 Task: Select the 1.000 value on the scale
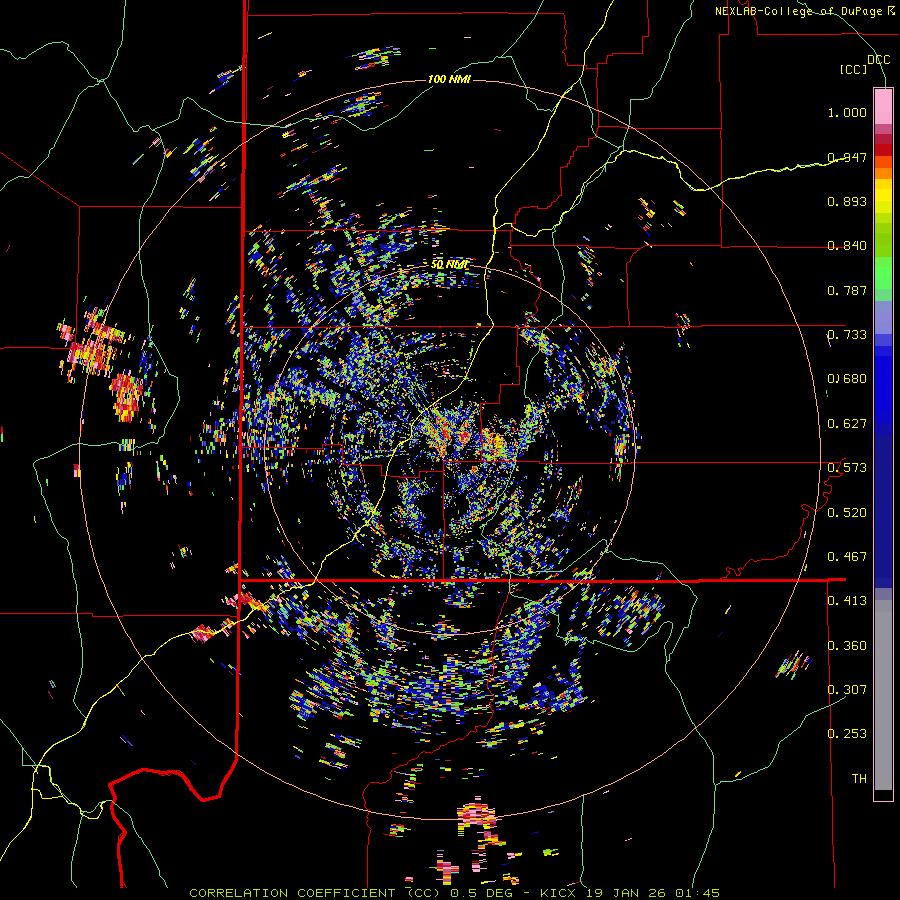(847, 112)
